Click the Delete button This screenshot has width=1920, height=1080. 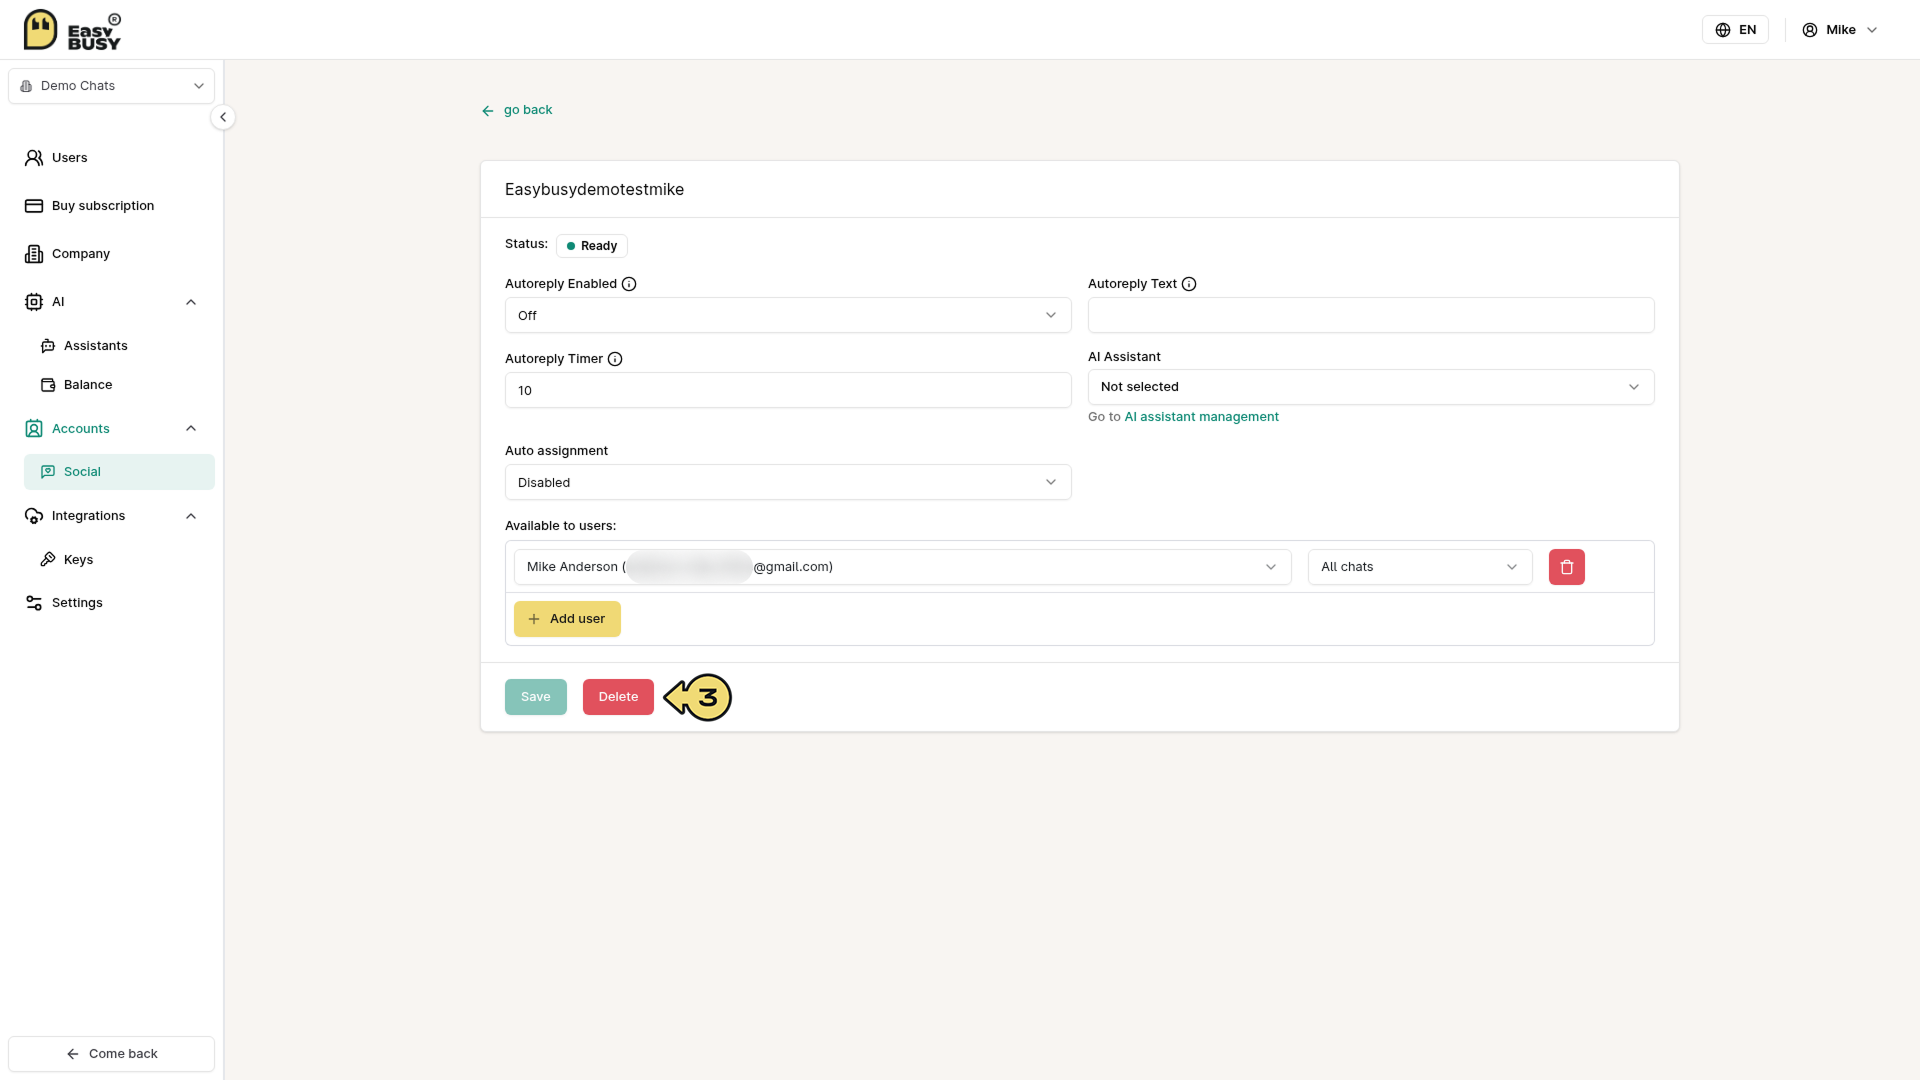(618, 697)
